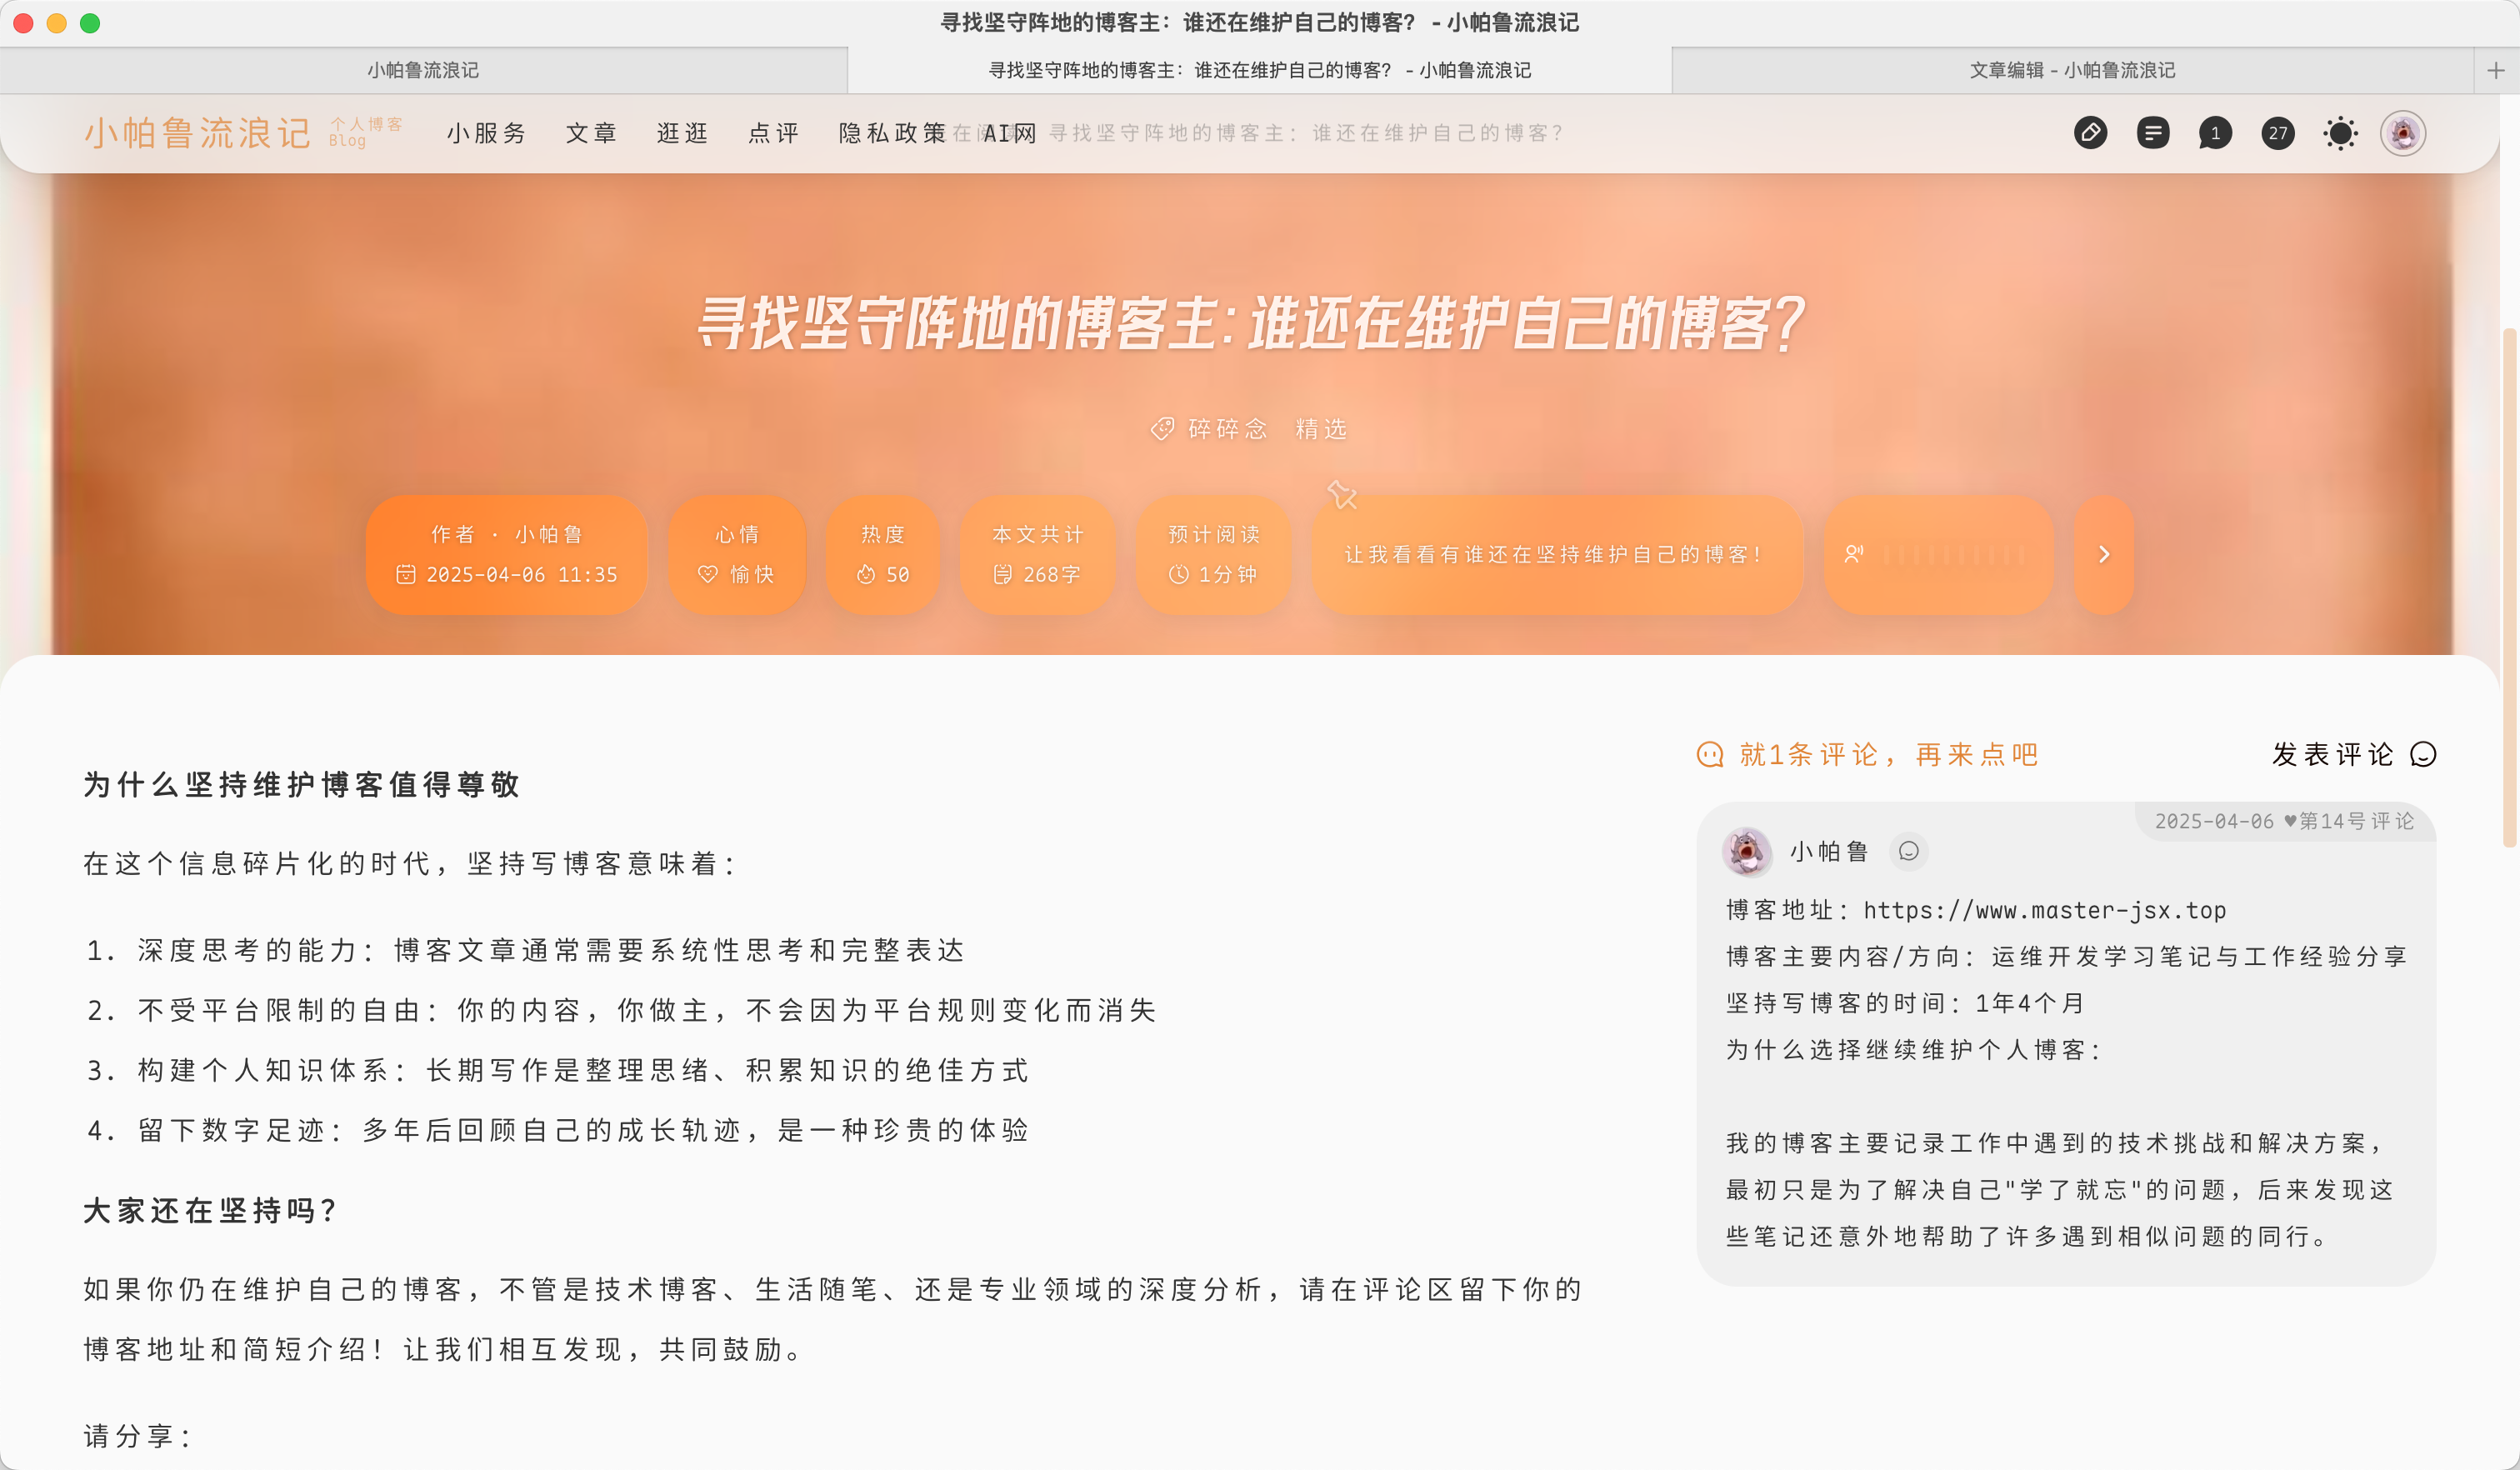Open the 文章 navigation menu
The height and width of the screenshot is (1470, 2520).
[591, 133]
